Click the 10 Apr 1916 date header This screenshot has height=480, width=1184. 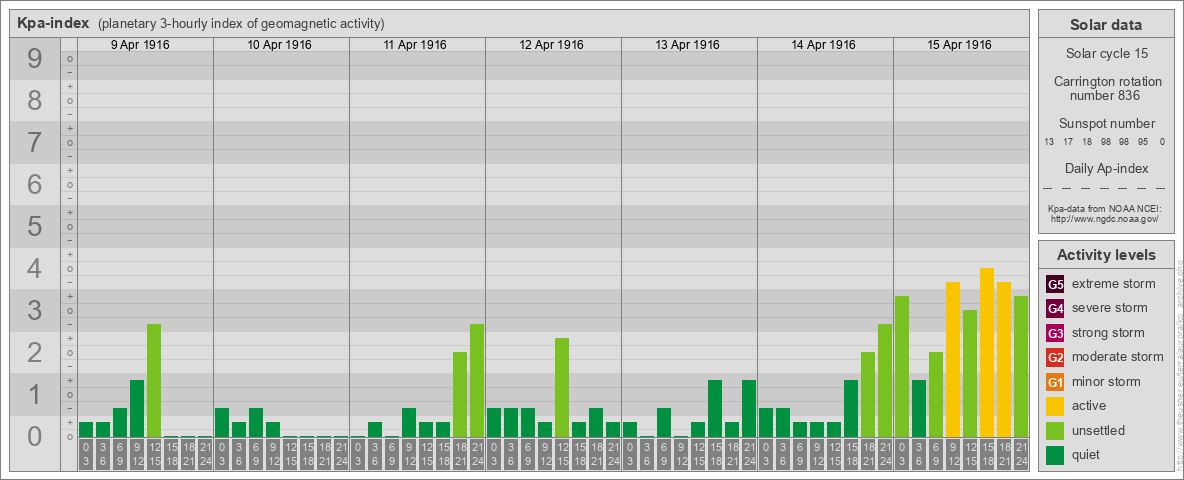tap(281, 45)
